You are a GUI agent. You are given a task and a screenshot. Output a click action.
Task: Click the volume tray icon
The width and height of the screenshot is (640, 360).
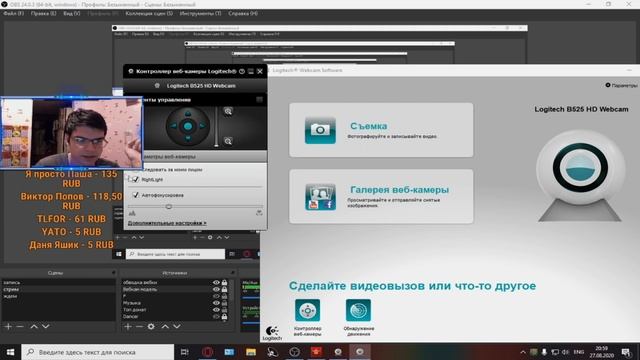[x=566, y=352]
